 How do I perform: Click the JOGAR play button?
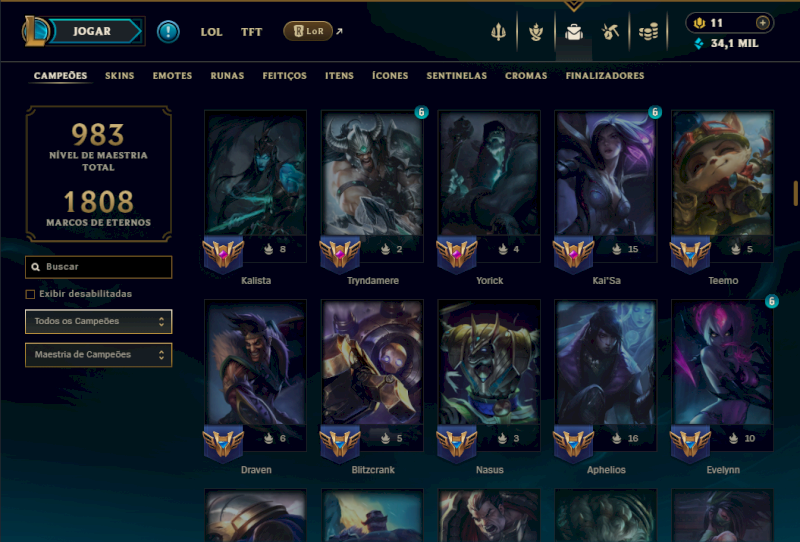[x=94, y=31]
